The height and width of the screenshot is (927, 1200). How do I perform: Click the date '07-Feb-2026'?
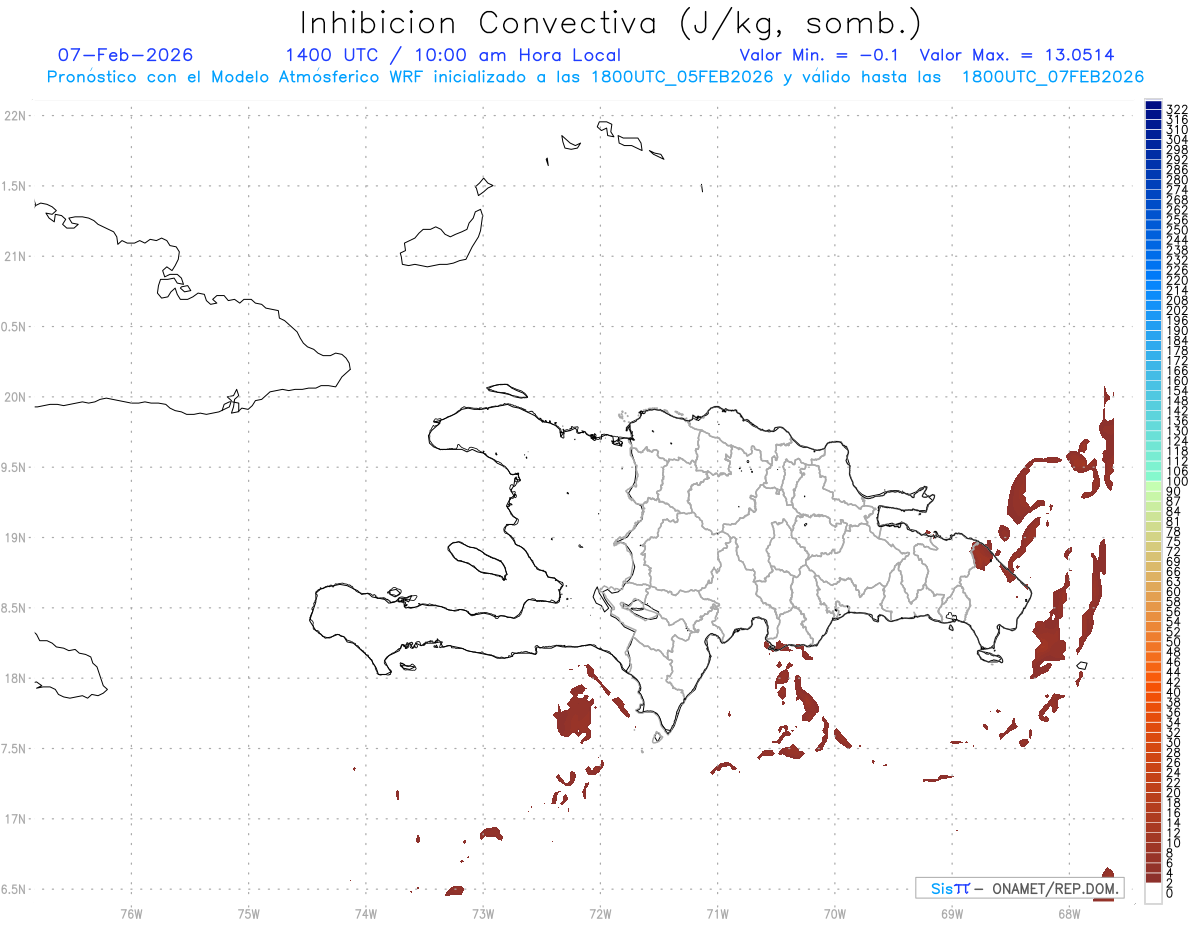(126, 55)
